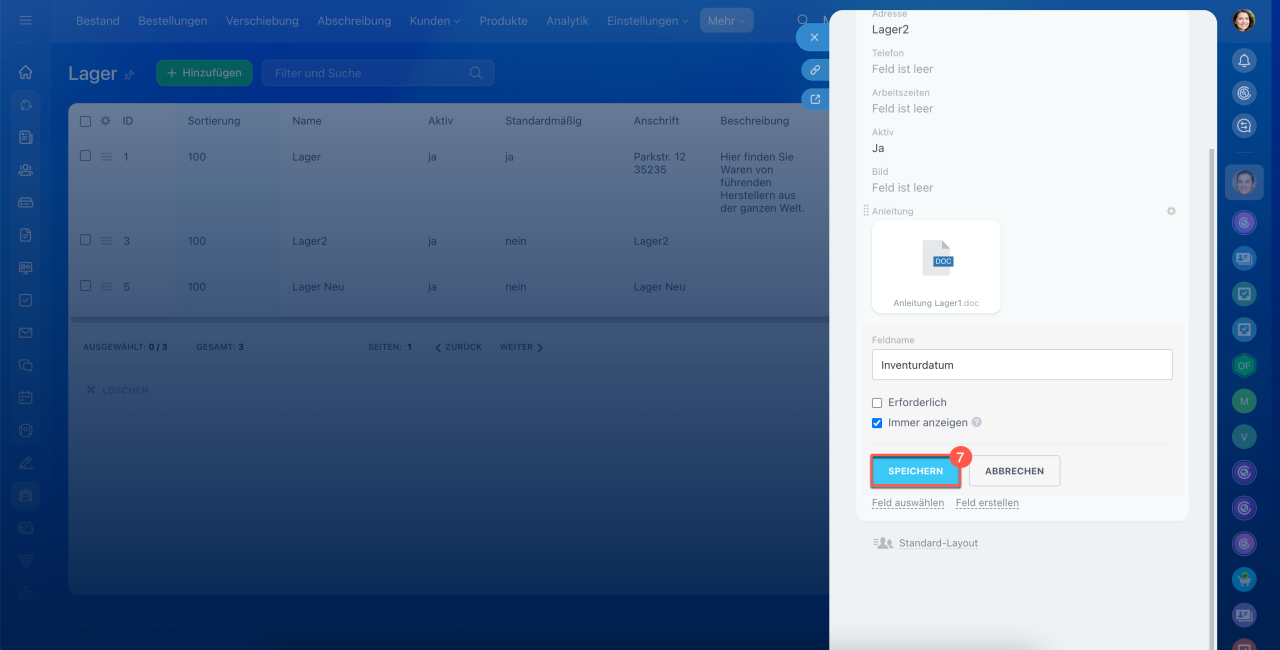Open the user profile avatar

point(1244,20)
